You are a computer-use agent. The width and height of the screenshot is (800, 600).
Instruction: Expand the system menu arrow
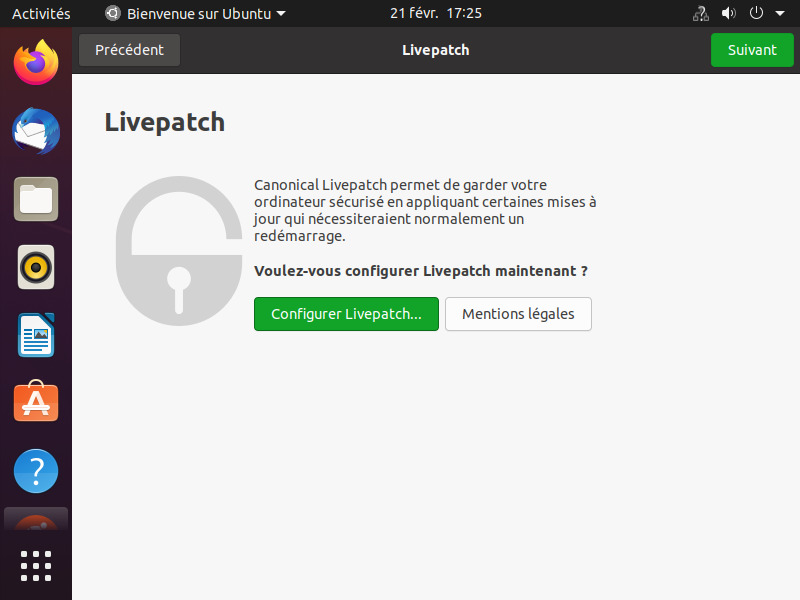[778, 14]
